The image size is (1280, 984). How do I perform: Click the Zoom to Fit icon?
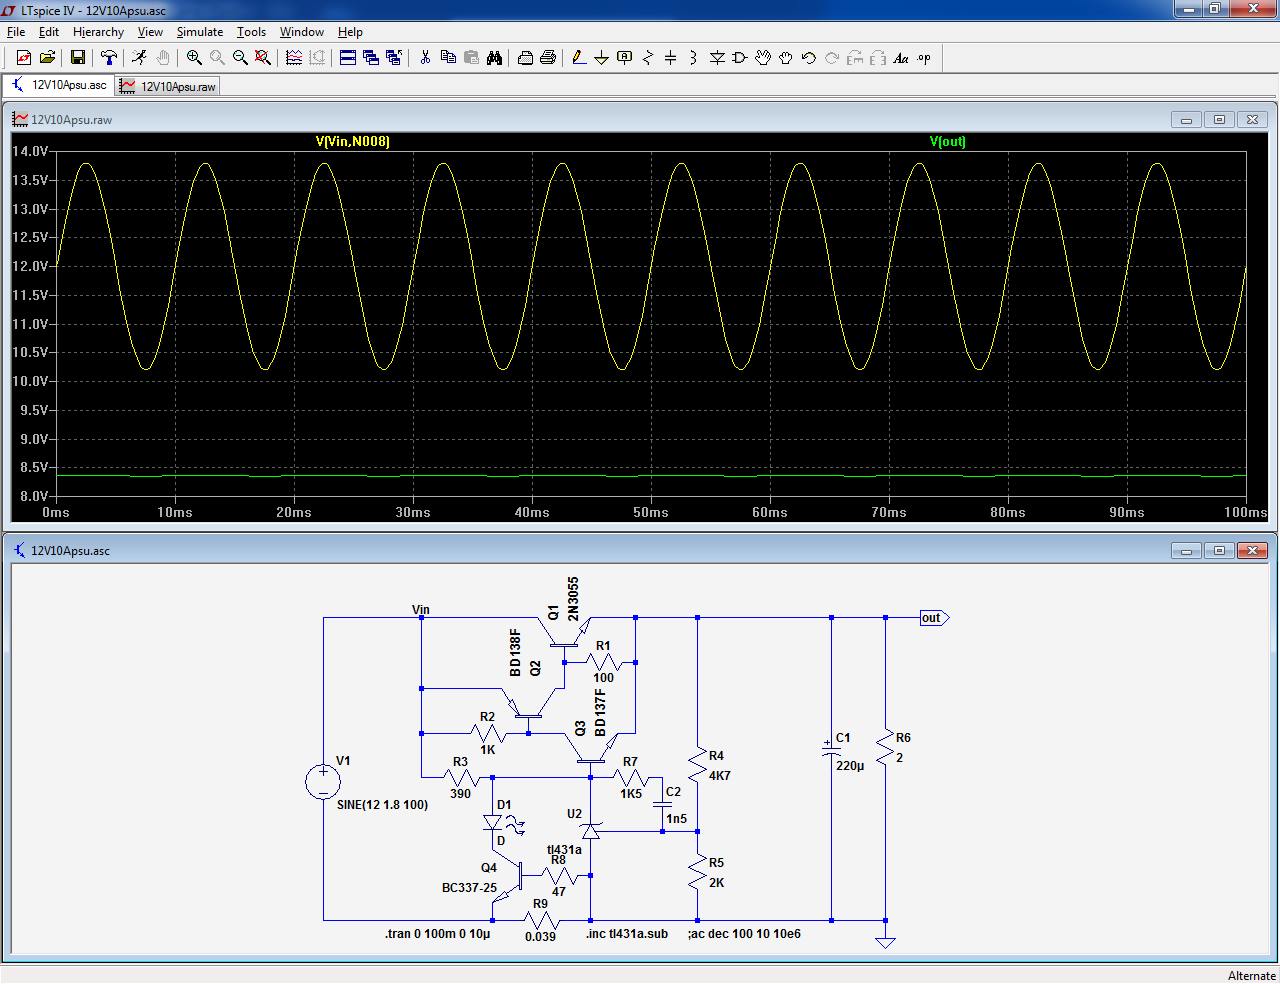pos(263,58)
